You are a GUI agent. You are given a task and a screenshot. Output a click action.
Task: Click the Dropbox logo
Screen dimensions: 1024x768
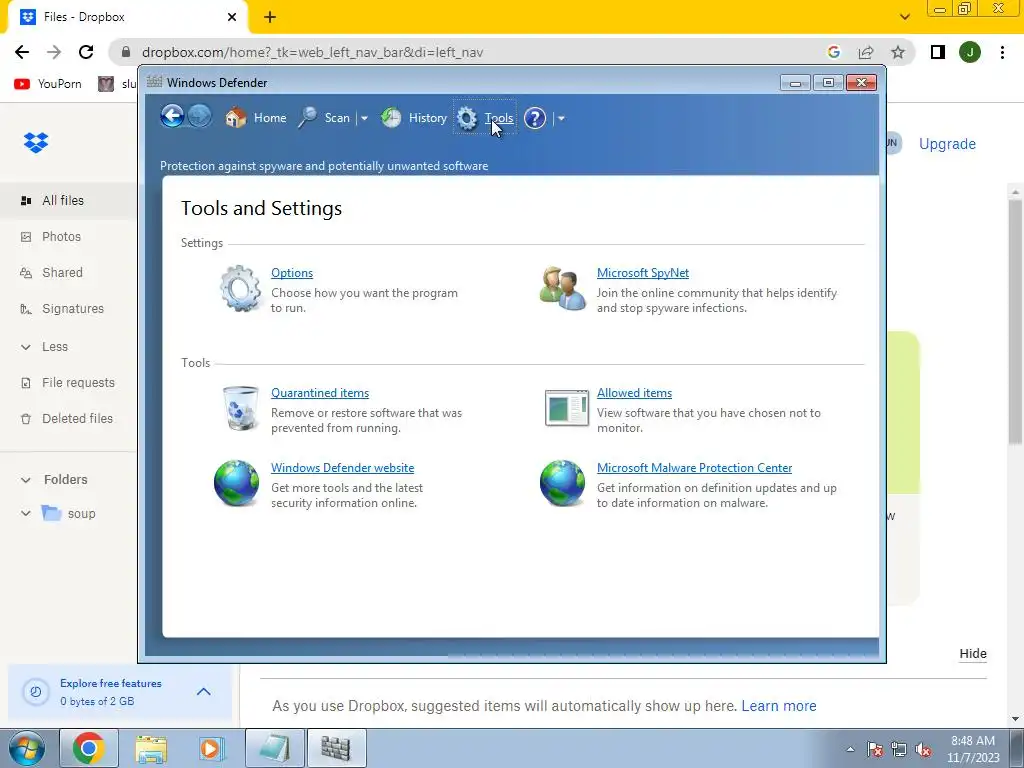[36, 142]
